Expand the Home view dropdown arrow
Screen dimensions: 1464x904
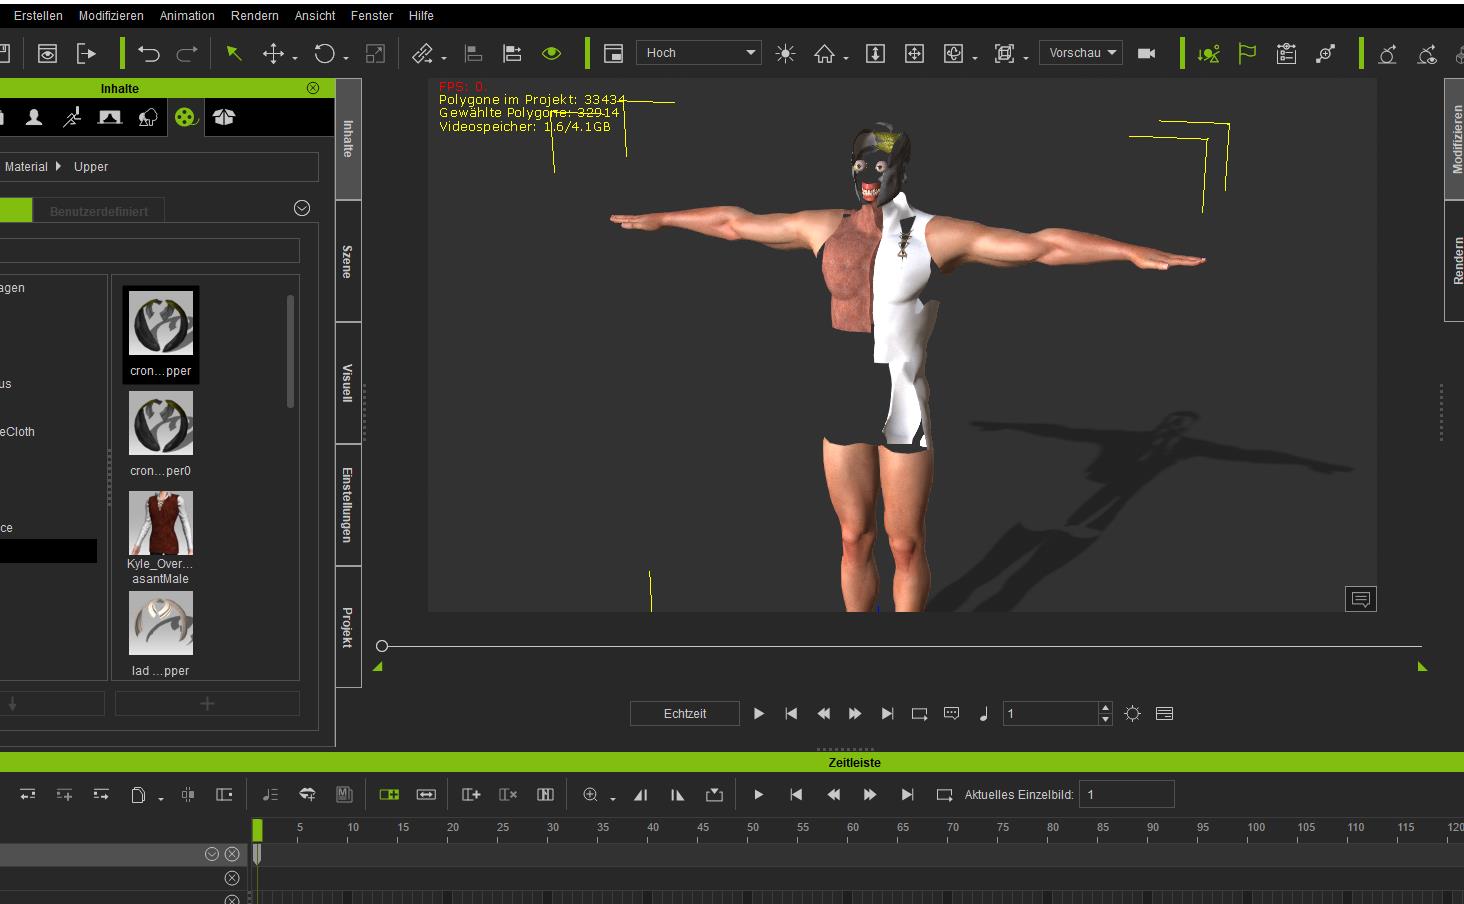pyautogui.click(x=846, y=58)
